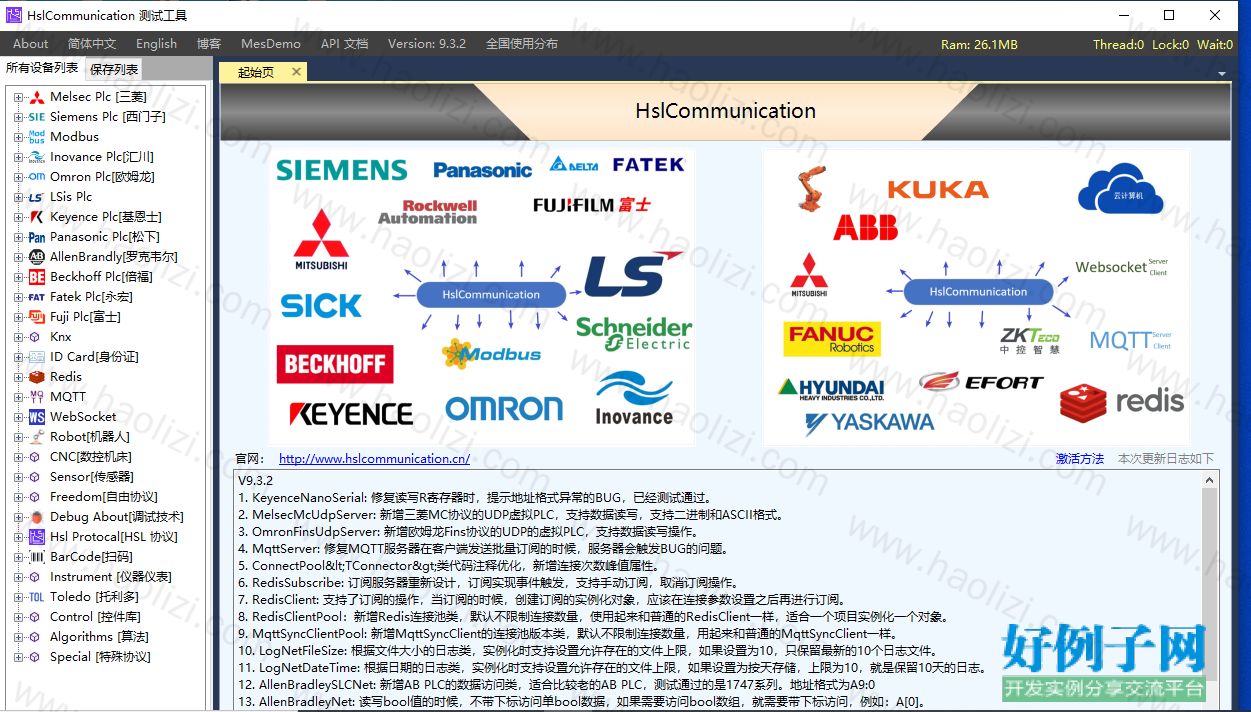Expand the Melsec Plc node
Image resolution: width=1251 pixels, height=712 pixels.
[18, 97]
